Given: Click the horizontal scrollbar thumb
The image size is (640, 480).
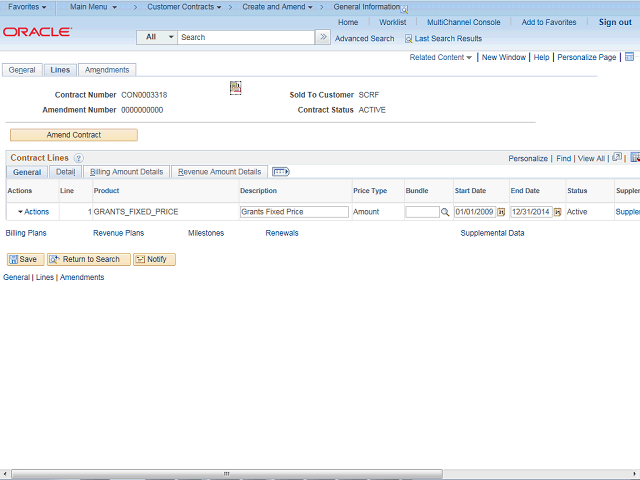Looking at the screenshot, I should [x=227, y=474].
